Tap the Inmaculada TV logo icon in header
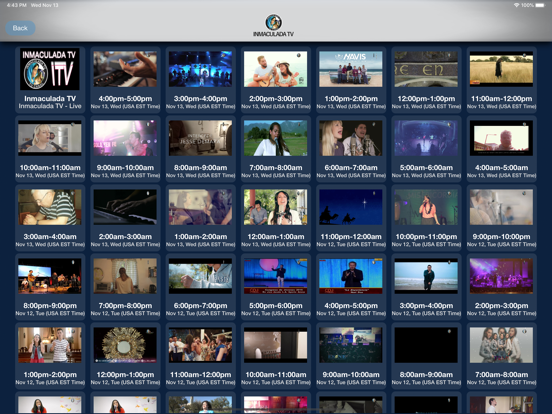552x414 pixels. (274, 22)
